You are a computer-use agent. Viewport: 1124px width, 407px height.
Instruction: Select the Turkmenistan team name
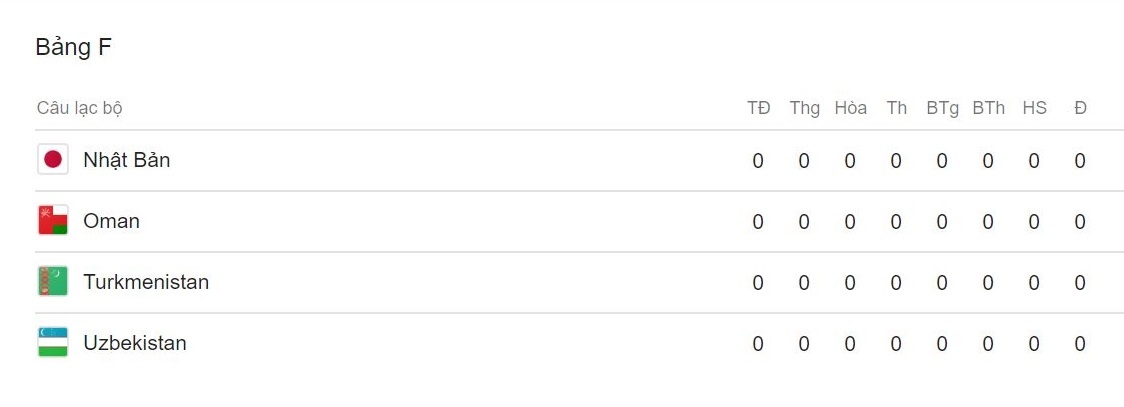(x=146, y=282)
